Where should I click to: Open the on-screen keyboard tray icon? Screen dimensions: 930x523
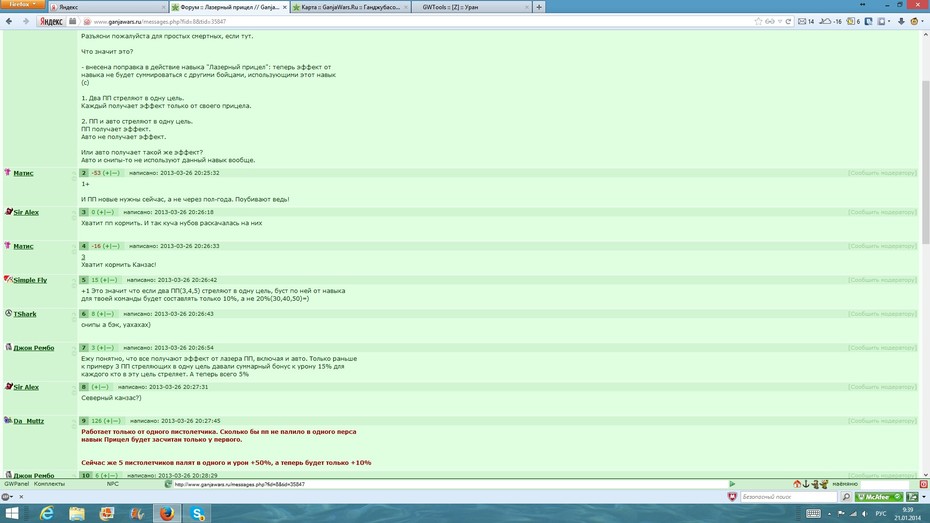(813, 514)
